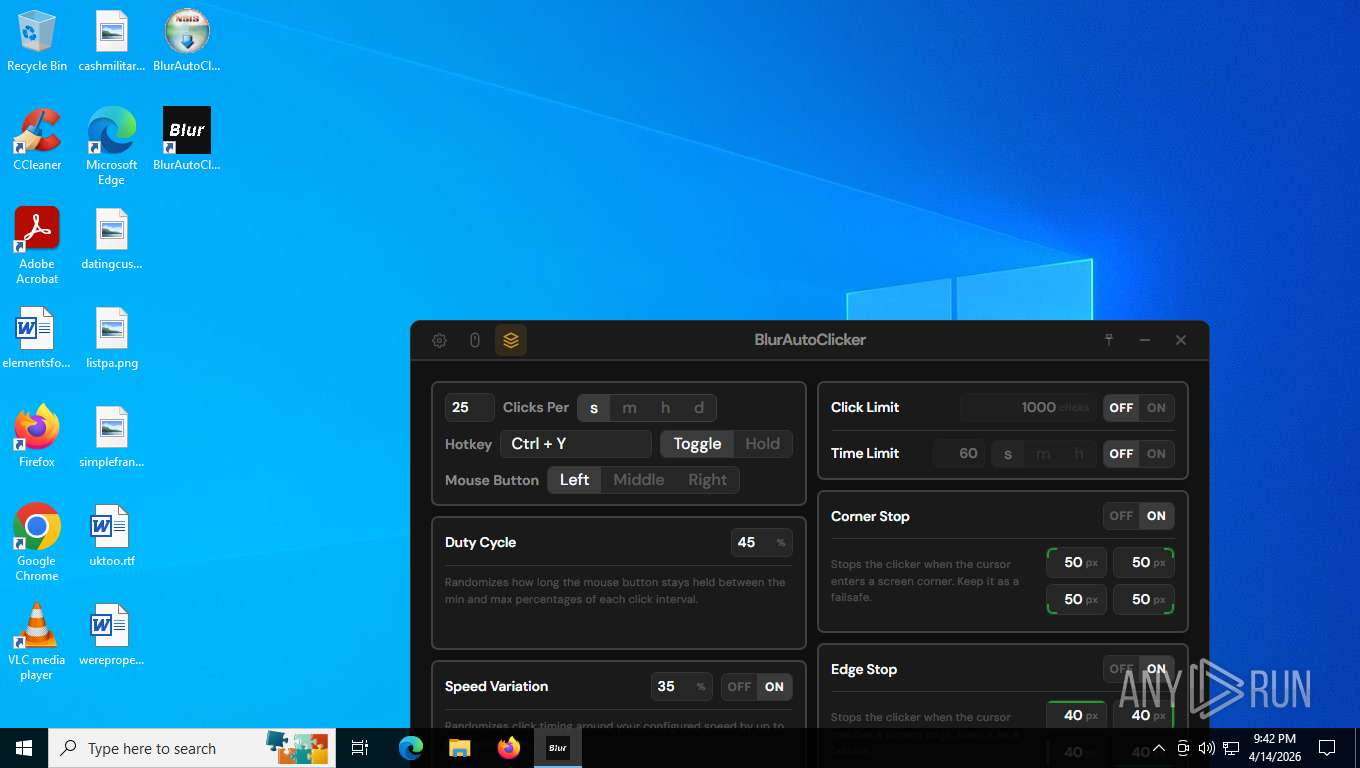This screenshot has width=1360, height=768.
Task: Select VLC media player shortcut
Action: click(37, 642)
